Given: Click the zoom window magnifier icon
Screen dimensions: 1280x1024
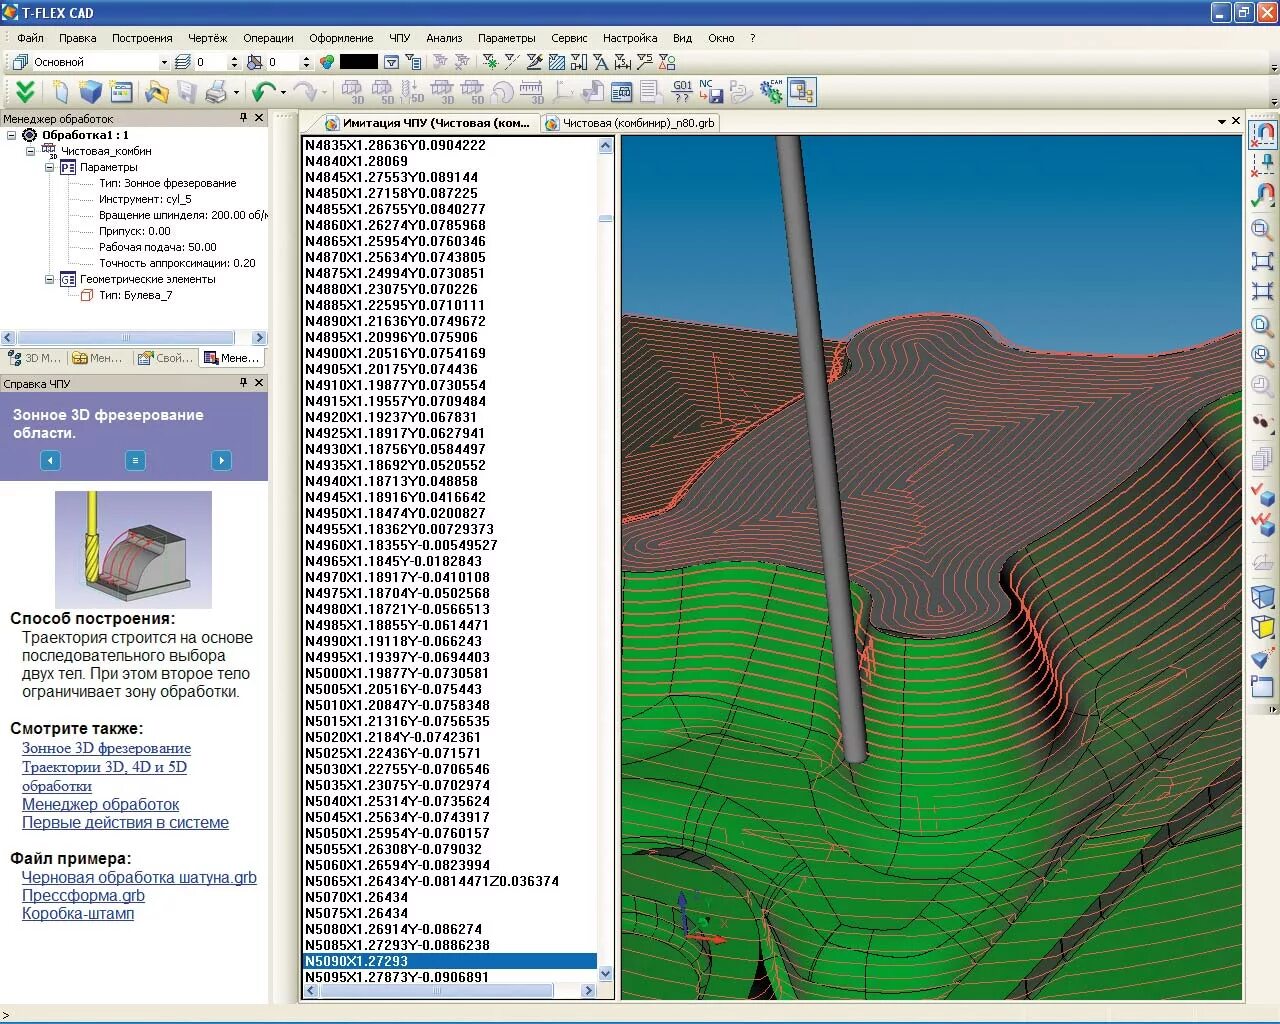Looking at the screenshot, I should pos(1263,230).
